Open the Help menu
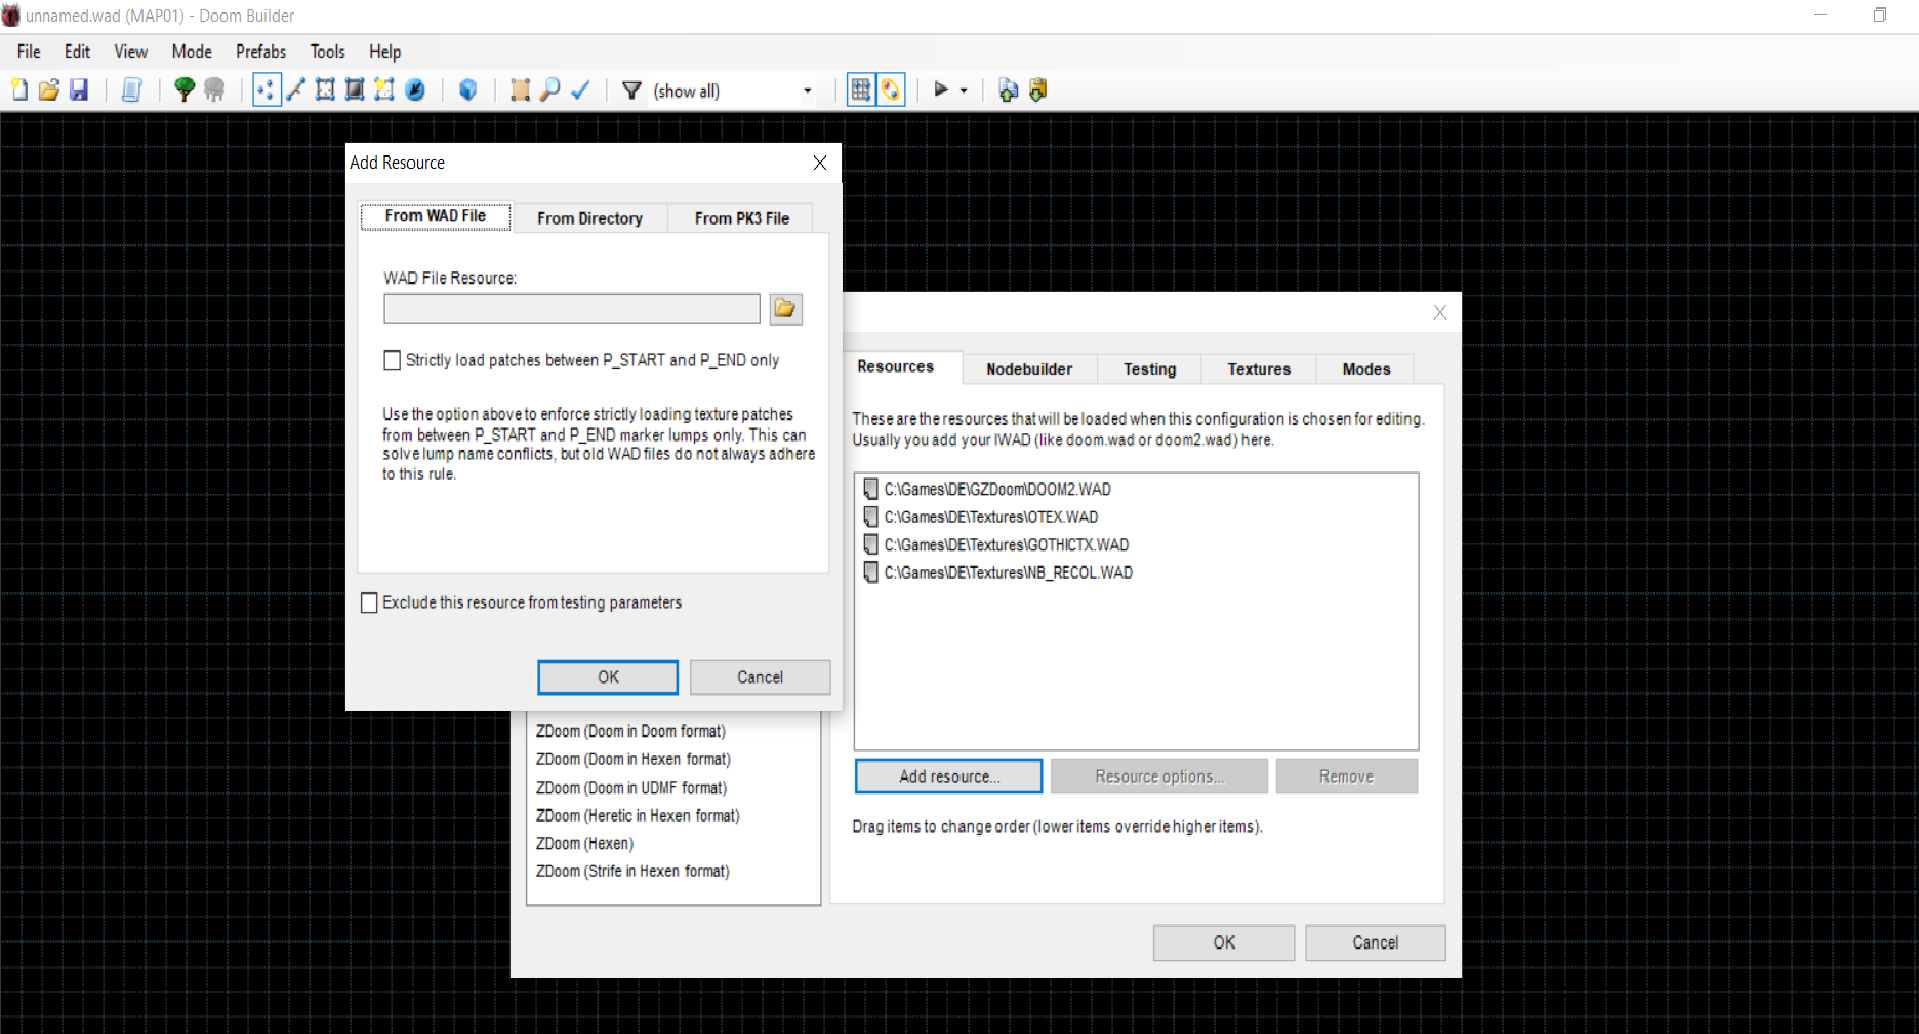 [385, 52]
